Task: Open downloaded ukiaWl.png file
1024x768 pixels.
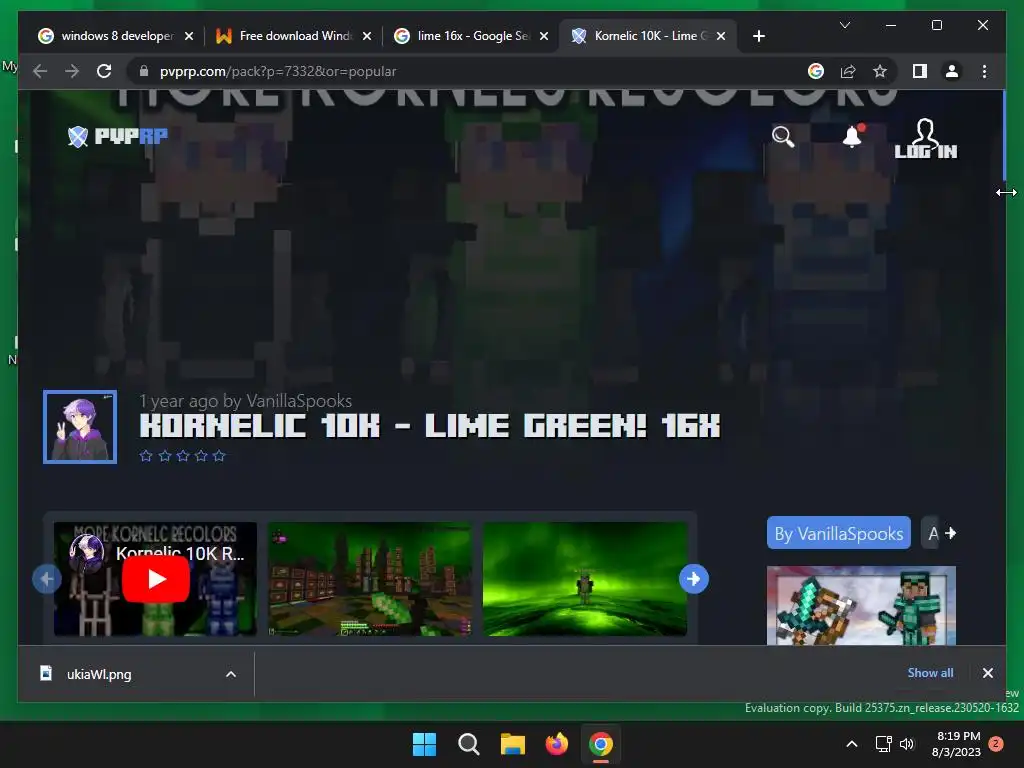Action: coord(98,674)
